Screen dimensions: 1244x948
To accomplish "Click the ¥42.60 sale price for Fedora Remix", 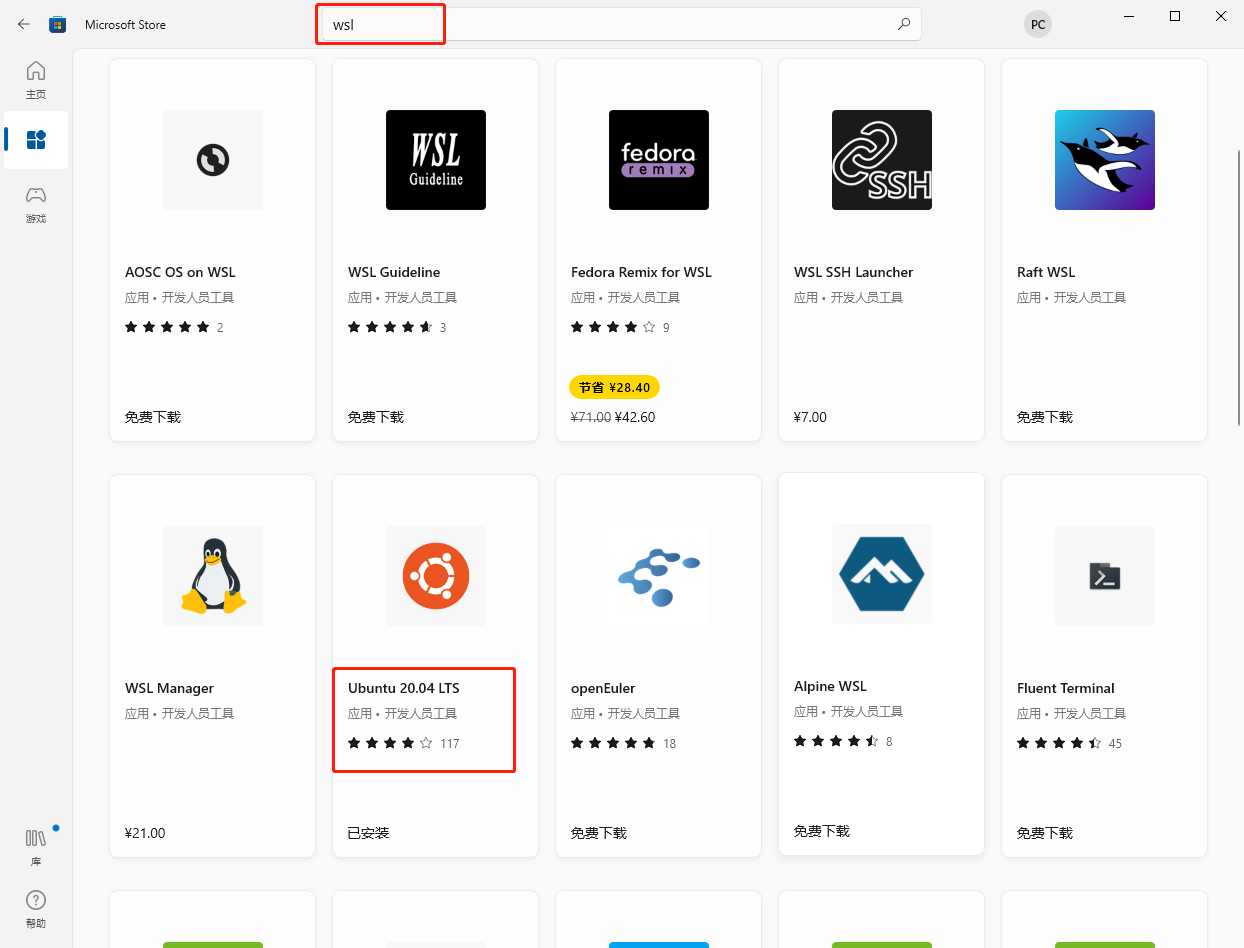I will (635, 417).
